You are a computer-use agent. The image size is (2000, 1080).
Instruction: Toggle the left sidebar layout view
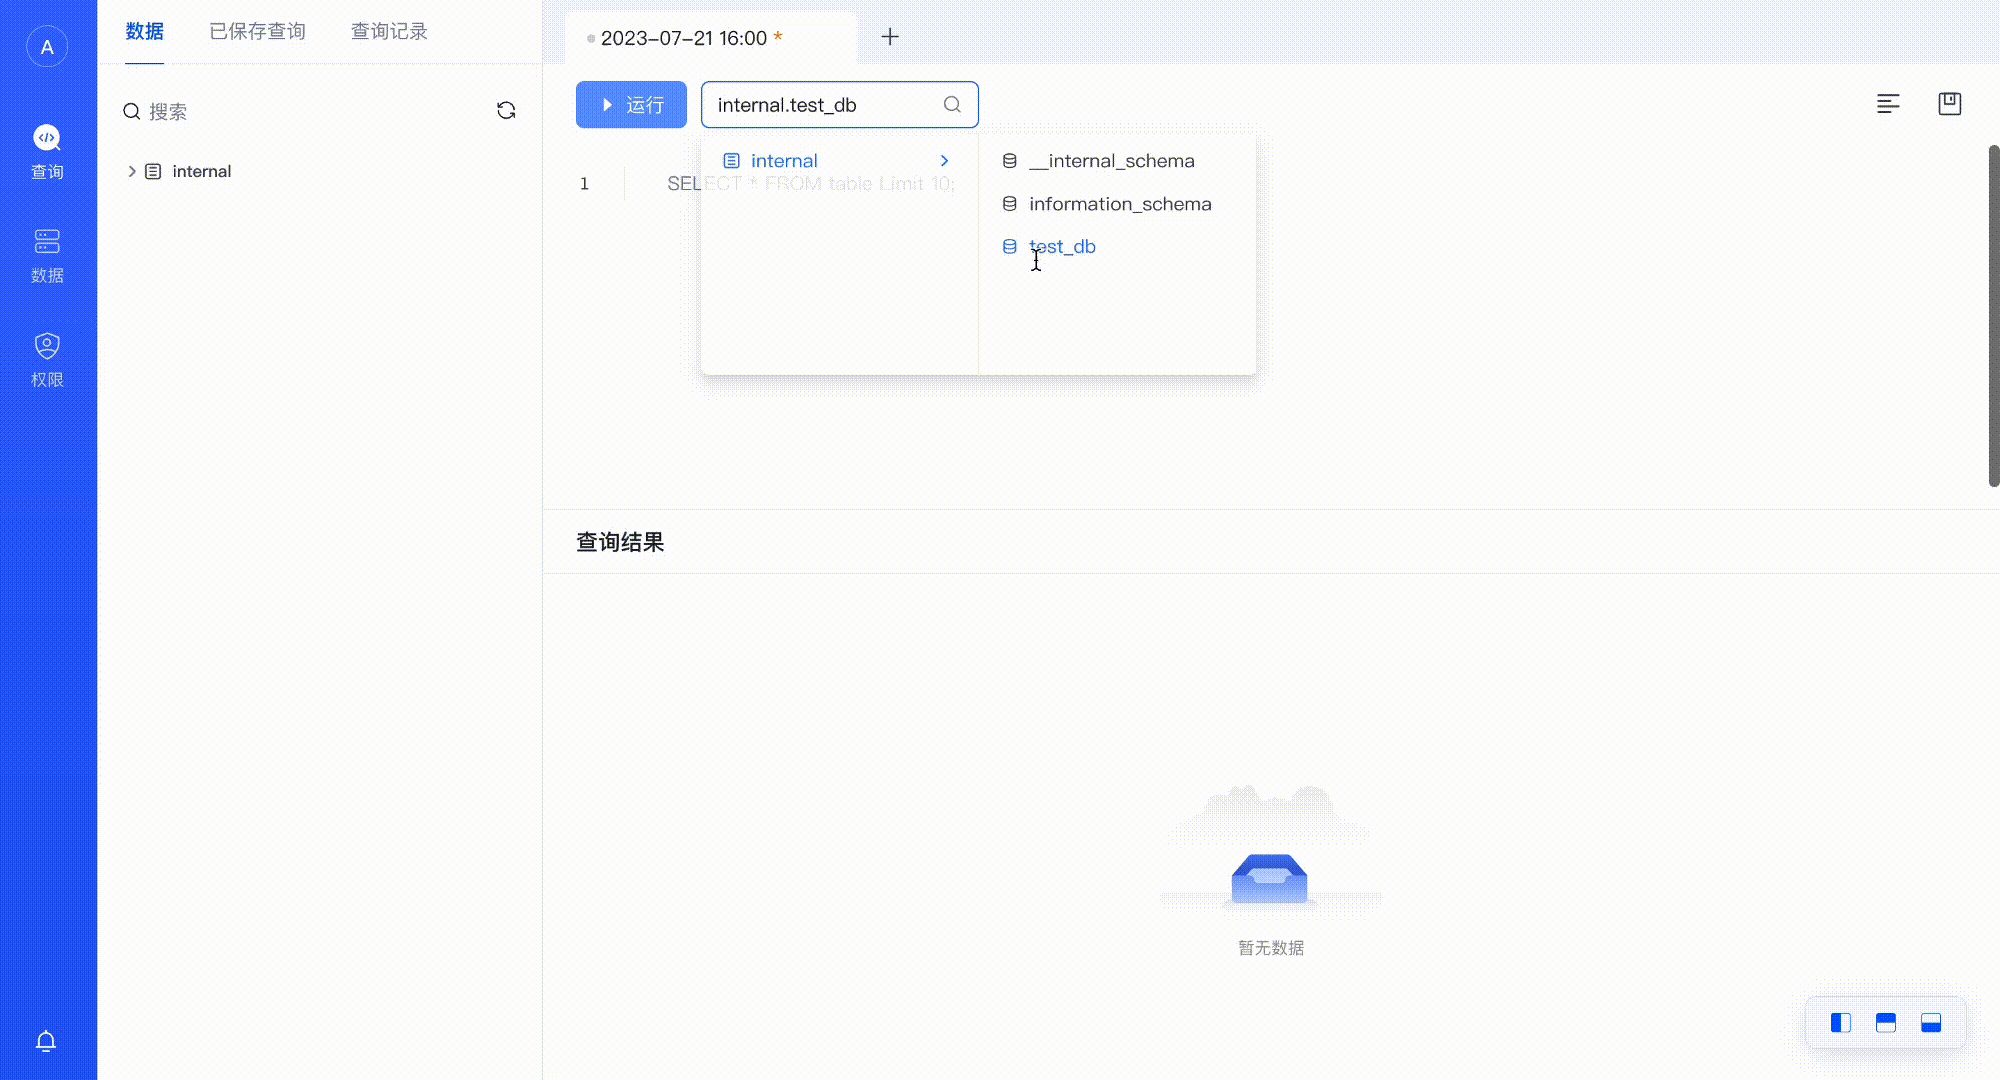point(1841,1022)
